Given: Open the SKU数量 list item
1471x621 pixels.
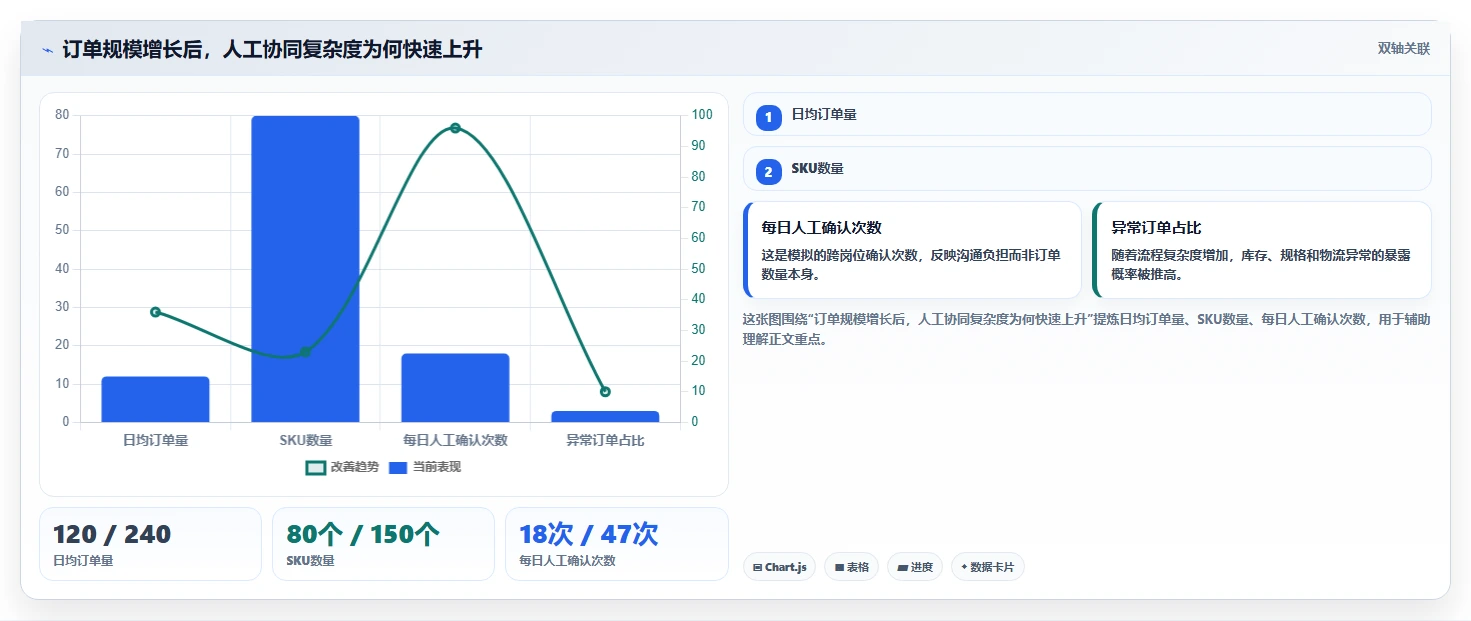Looking at the screenshot, I should tap(1087, 168).
